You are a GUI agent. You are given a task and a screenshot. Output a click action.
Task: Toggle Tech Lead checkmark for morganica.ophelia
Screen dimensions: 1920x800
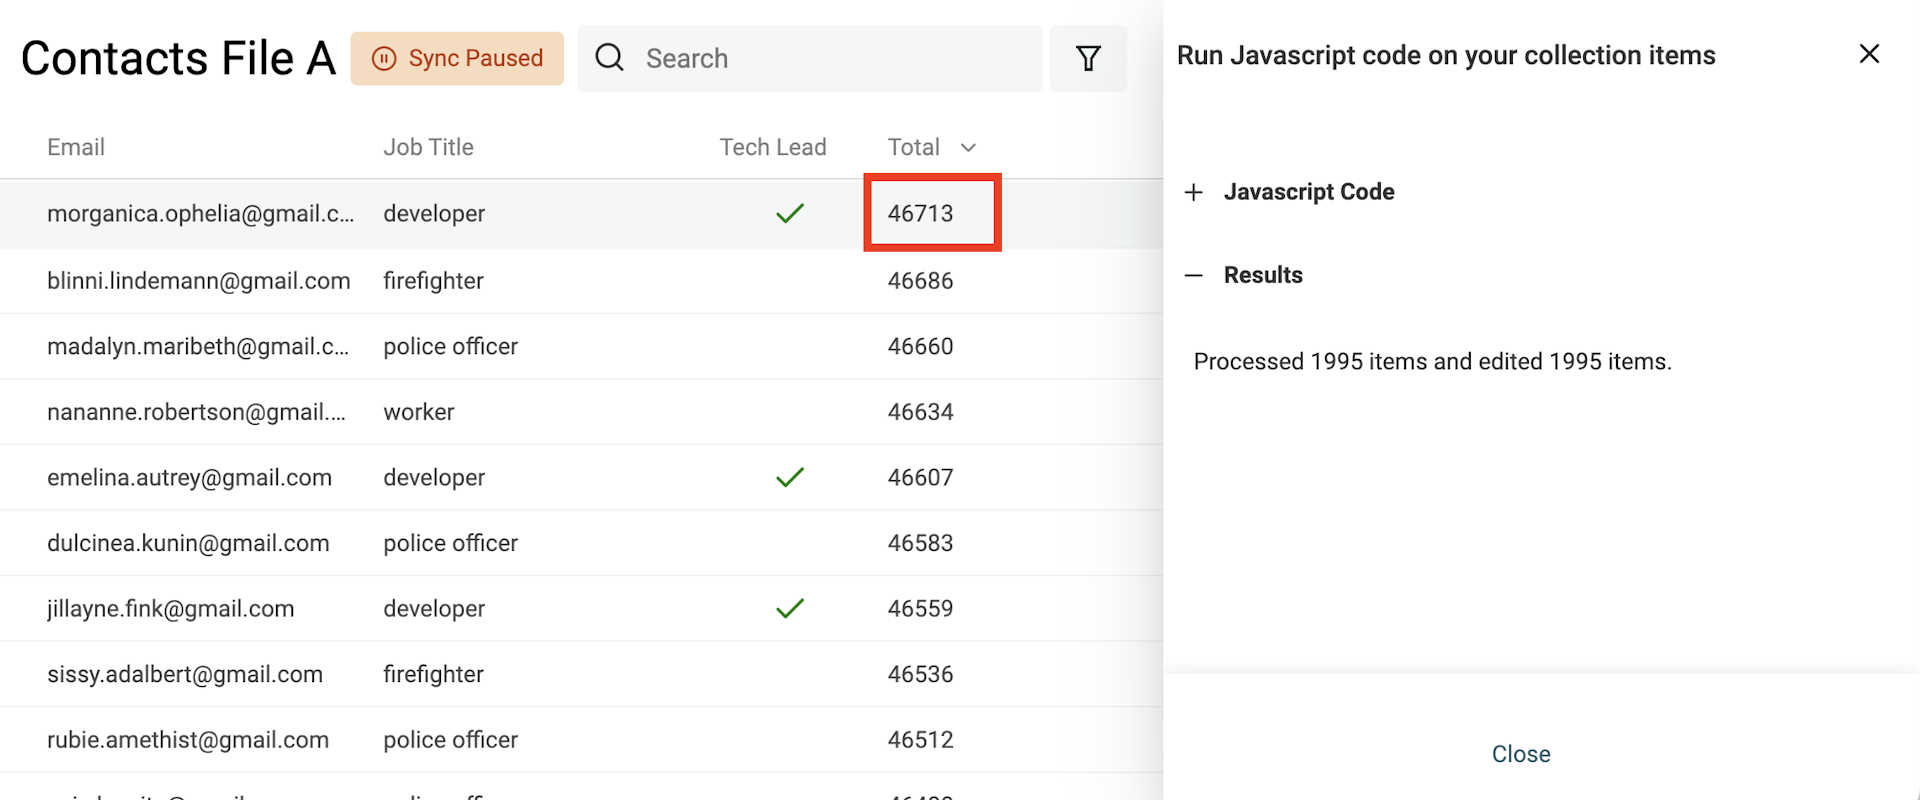click(x=789, y=214)
